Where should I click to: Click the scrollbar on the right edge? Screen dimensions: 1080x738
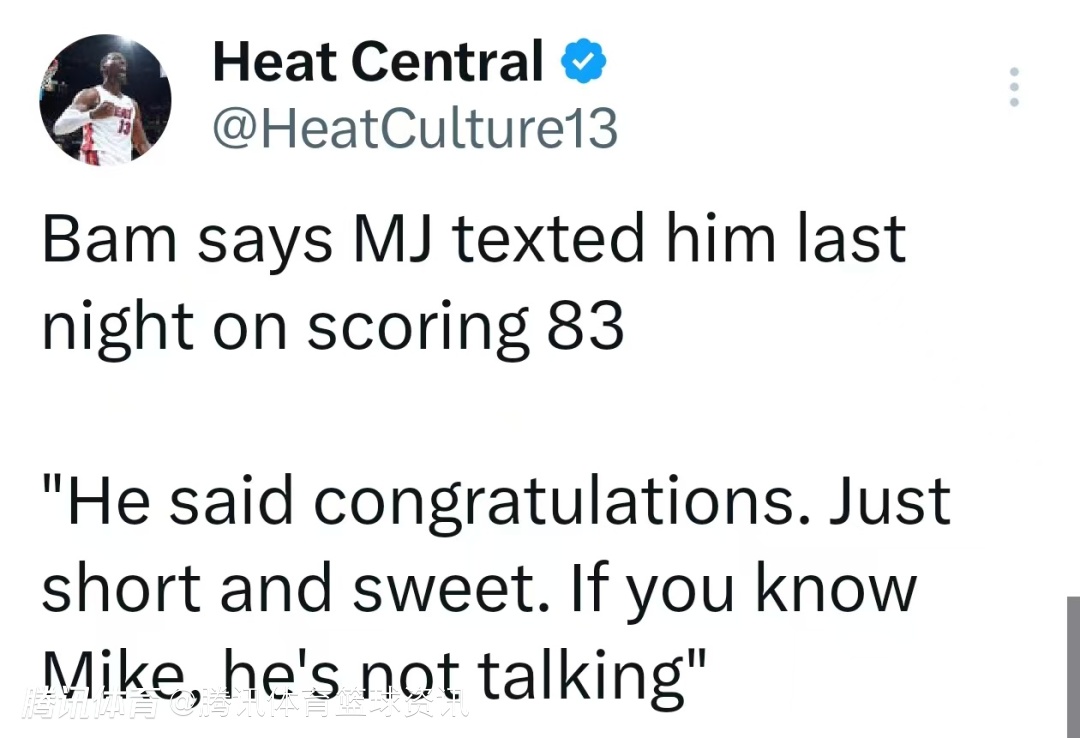pos(1072,665)
